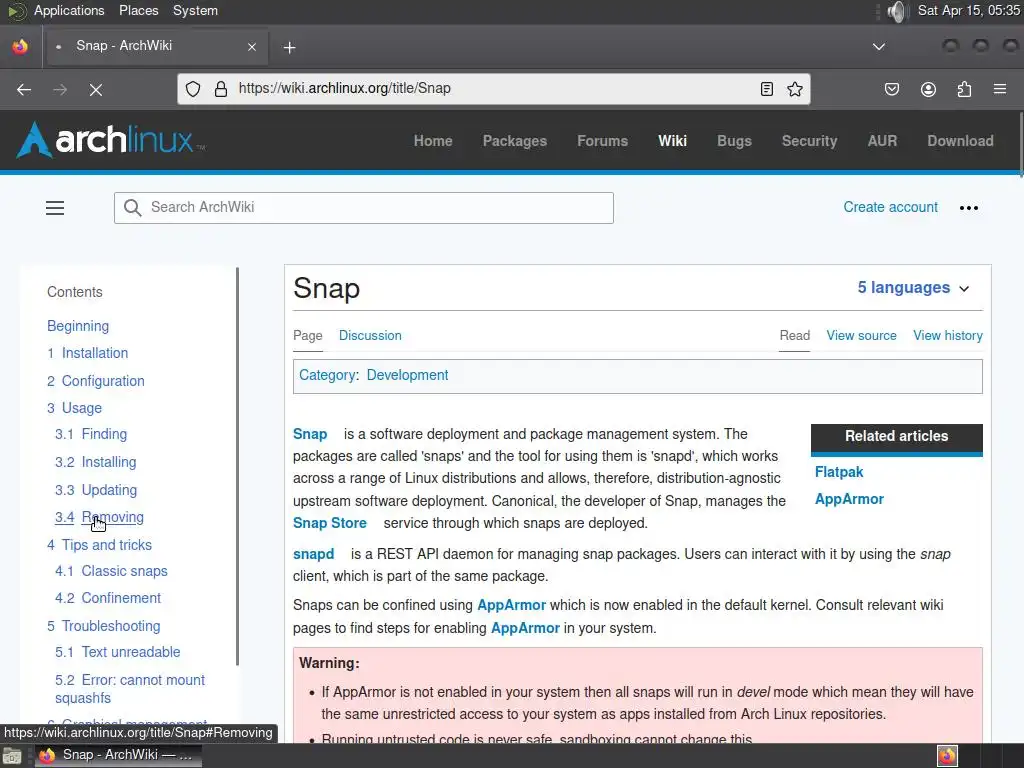Open the Home navigation link

pyautogui.click(x=433, y=141)
